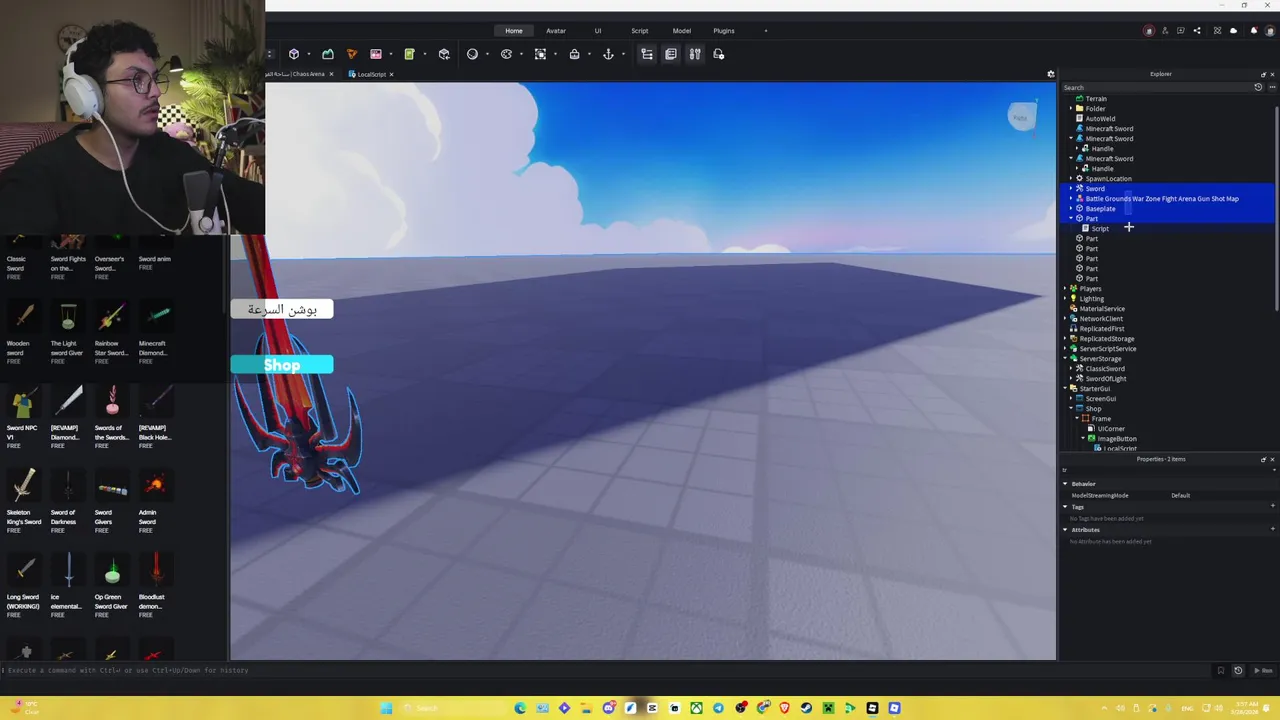Expand the Sword tool in Explorer
1280x720 pixels.
coord(1071,189)
